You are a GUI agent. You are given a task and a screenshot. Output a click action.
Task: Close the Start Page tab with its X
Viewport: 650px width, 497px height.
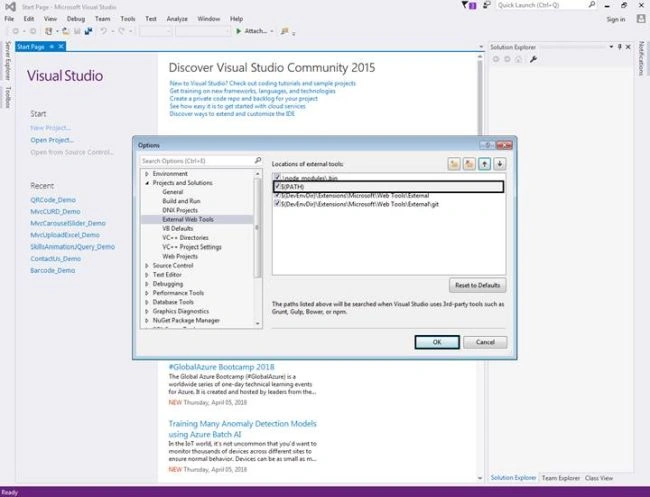61,46
